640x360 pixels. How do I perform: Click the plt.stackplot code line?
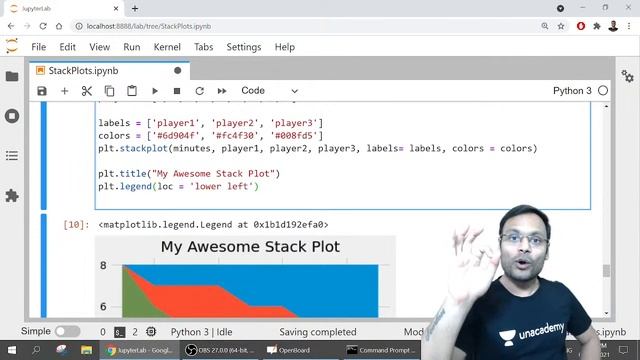coord(318,148)
